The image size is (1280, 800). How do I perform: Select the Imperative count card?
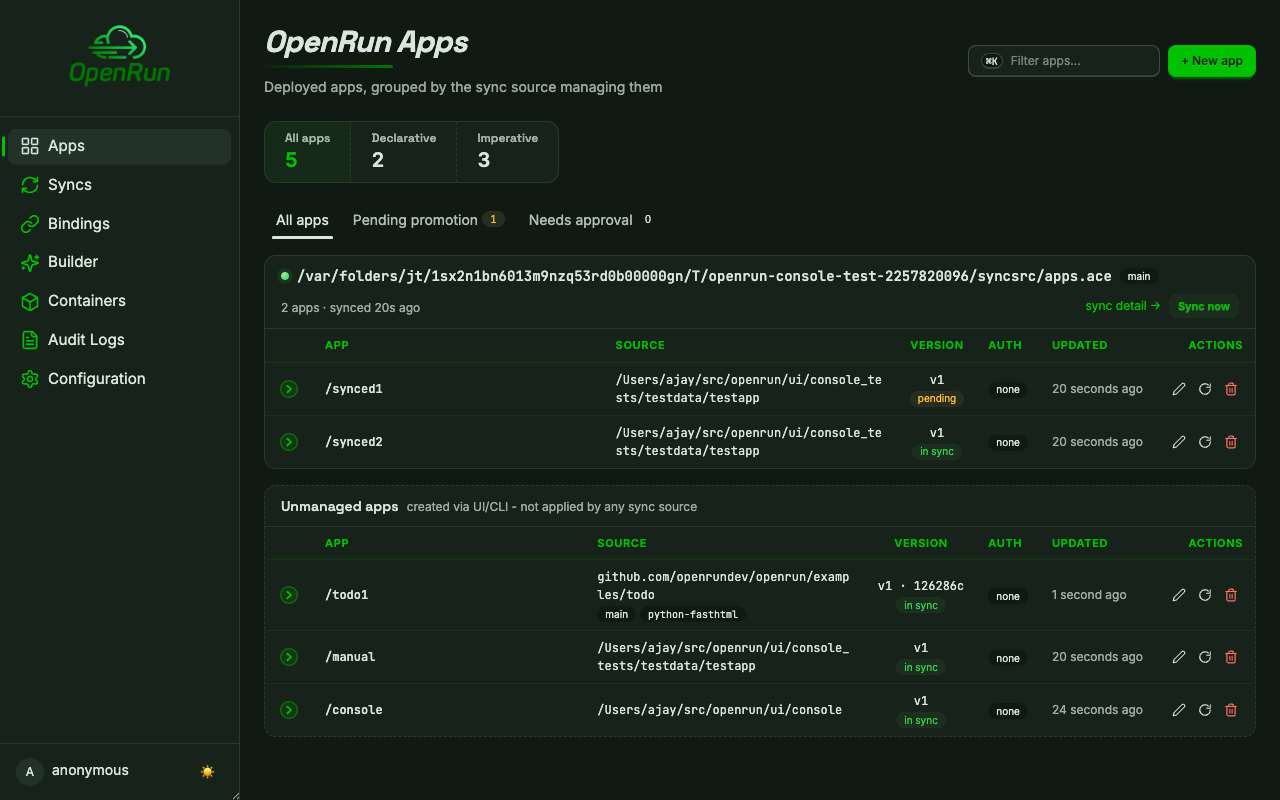point(507,152)
